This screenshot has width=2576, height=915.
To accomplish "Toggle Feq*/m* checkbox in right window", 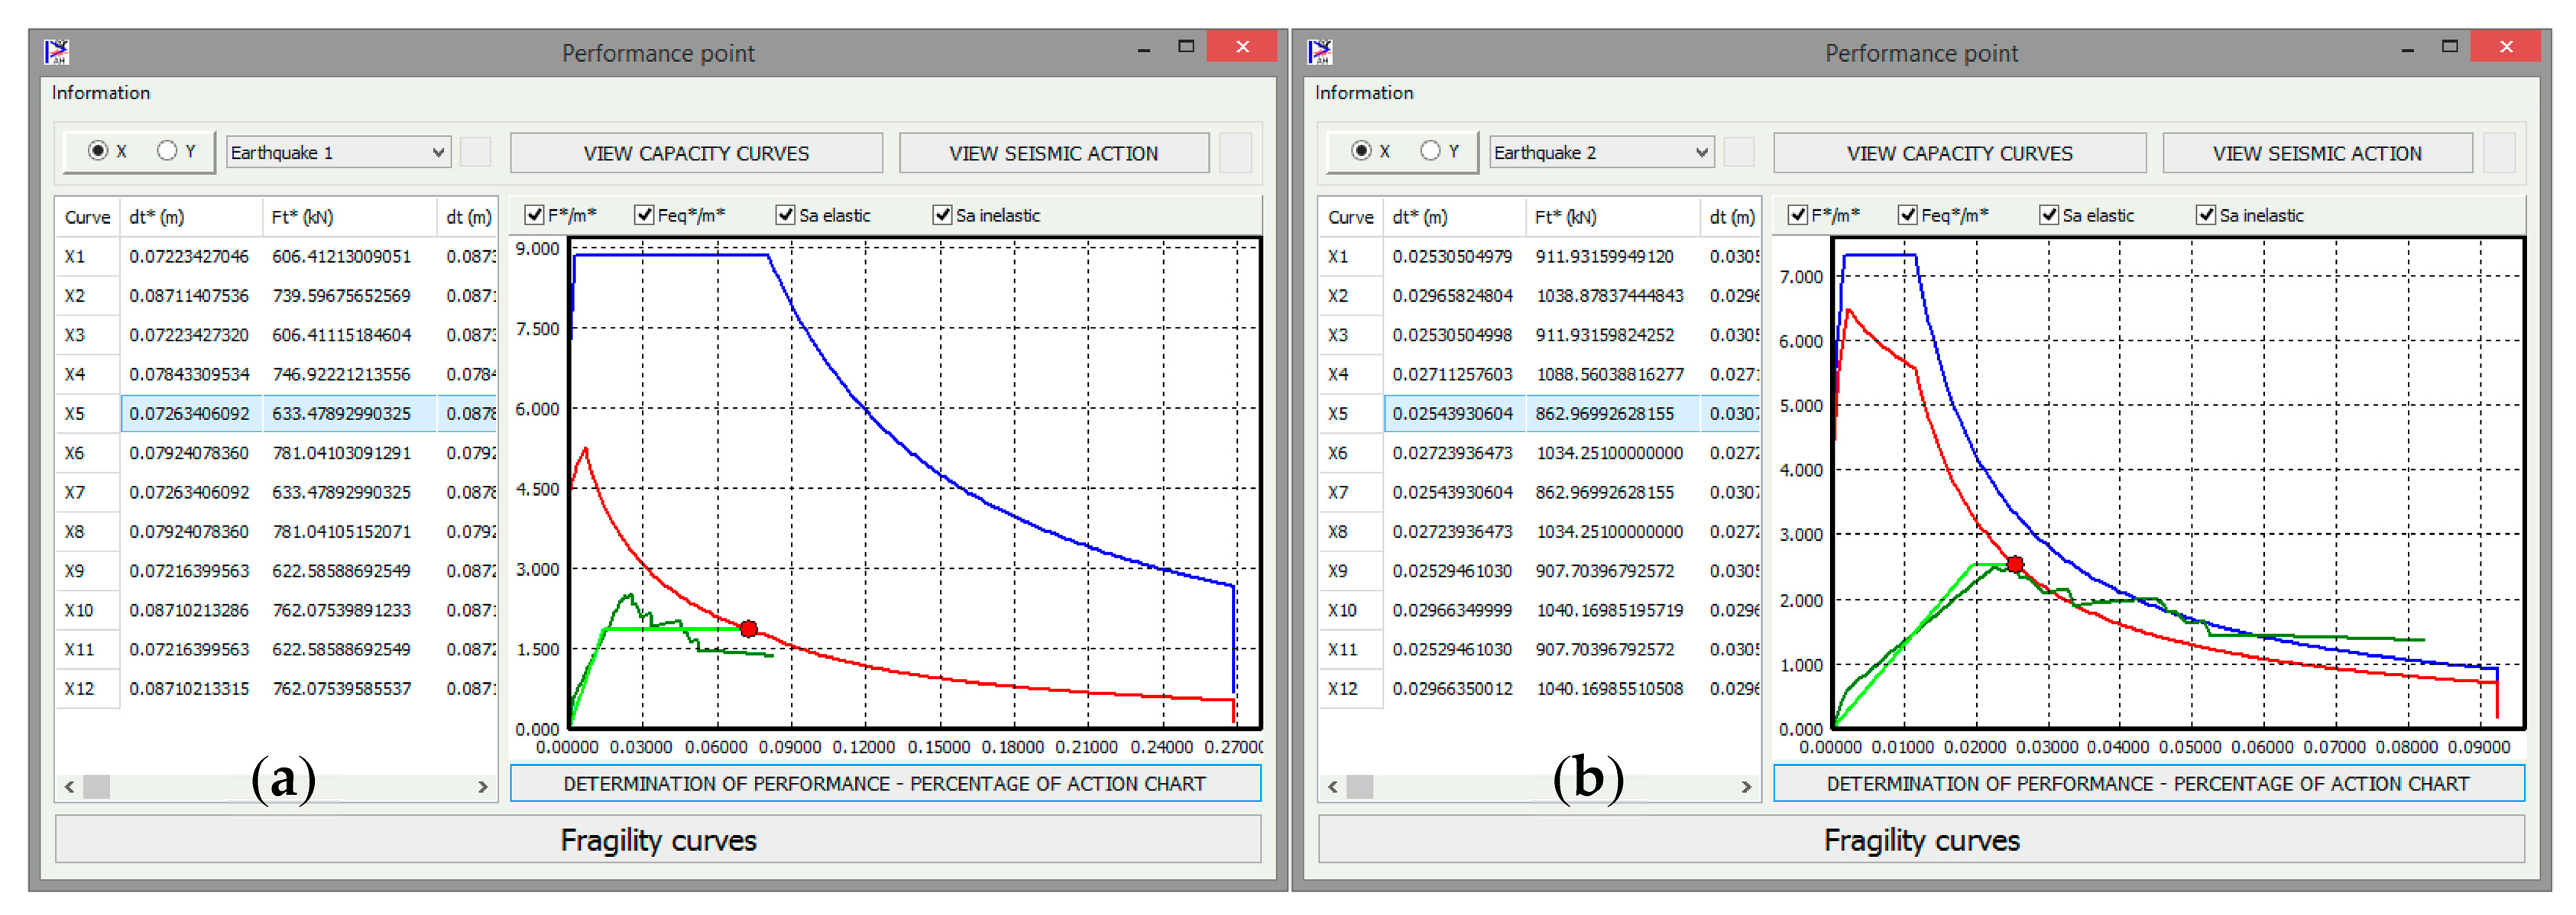I will (1908, 215).
